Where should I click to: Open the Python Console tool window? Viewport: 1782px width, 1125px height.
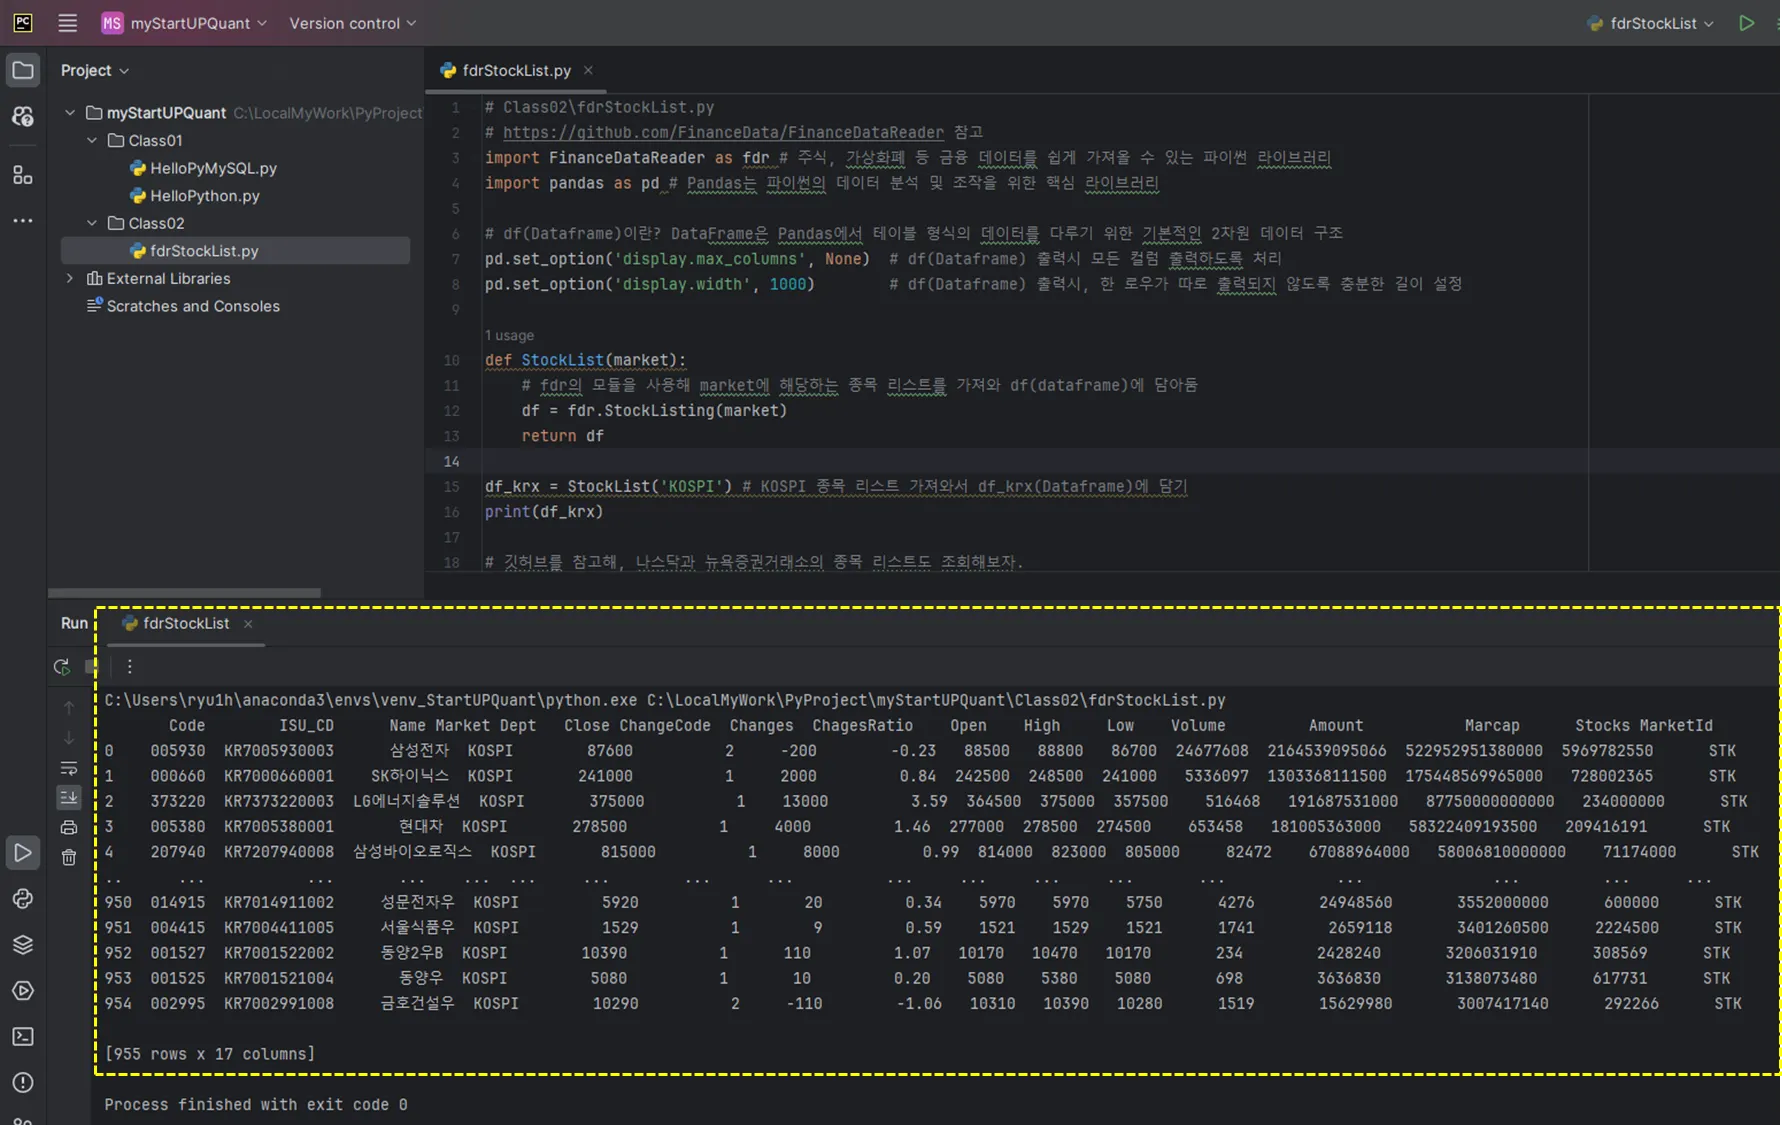[x=23, y=899]
